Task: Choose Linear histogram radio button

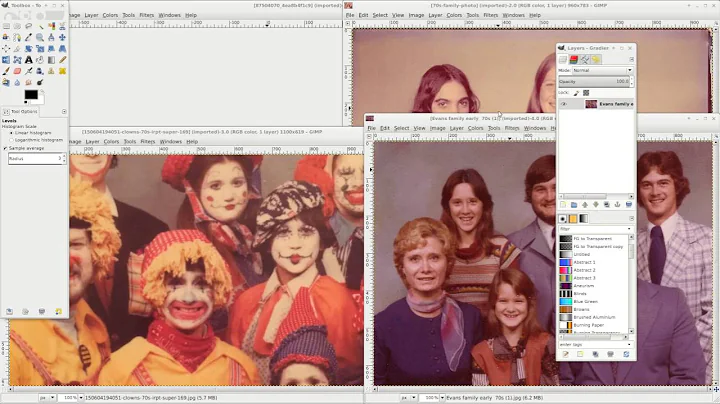Action: 11,133
